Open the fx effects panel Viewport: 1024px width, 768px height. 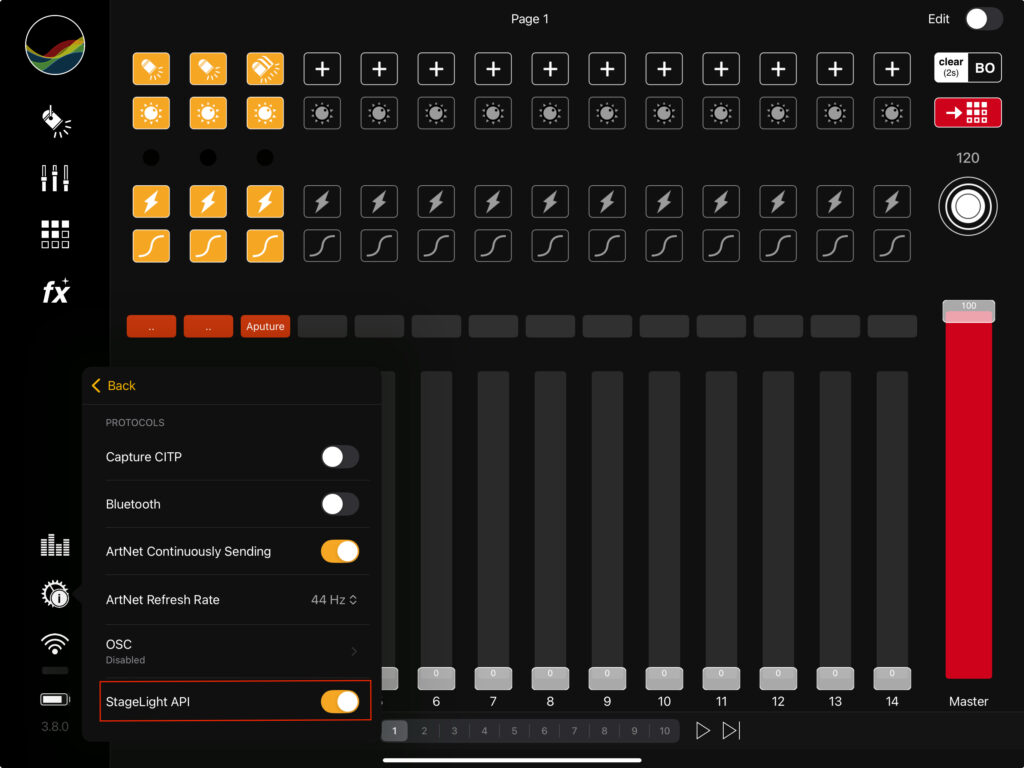[x=55, y=292]
